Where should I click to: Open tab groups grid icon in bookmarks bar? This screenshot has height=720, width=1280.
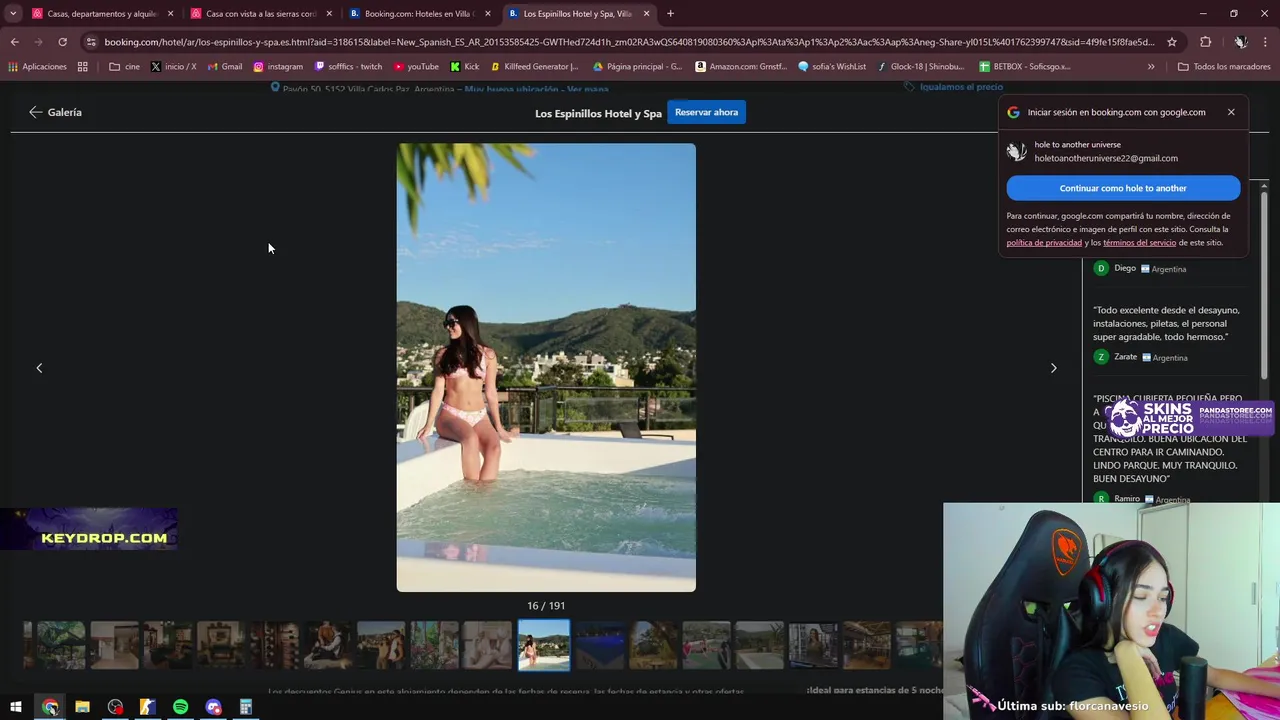tap(83, 67)
